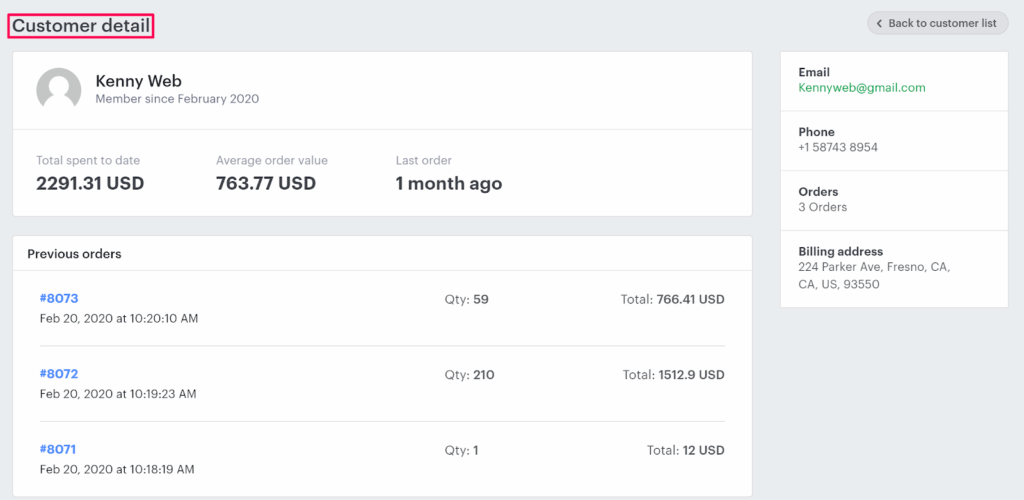Click the Previous orders section header

coord(74,254)
